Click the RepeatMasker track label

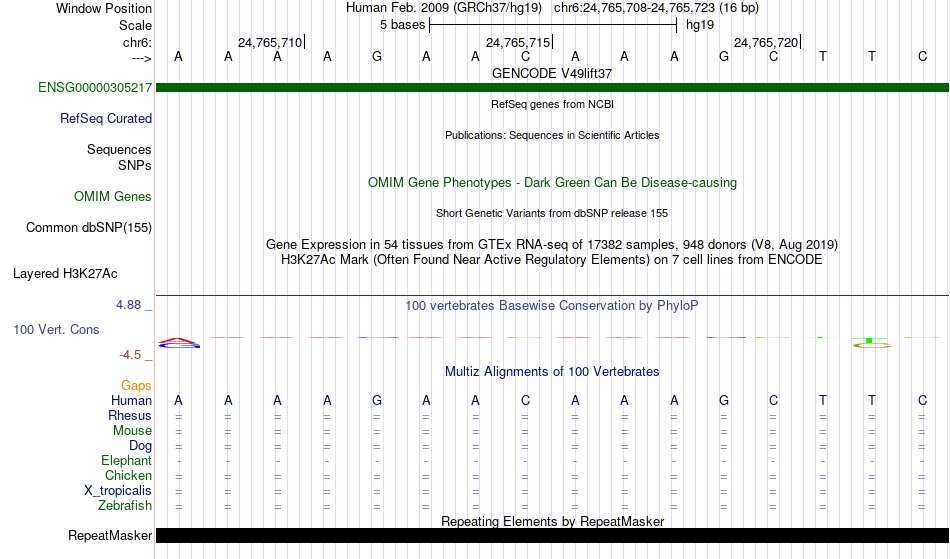click(110, 535)
